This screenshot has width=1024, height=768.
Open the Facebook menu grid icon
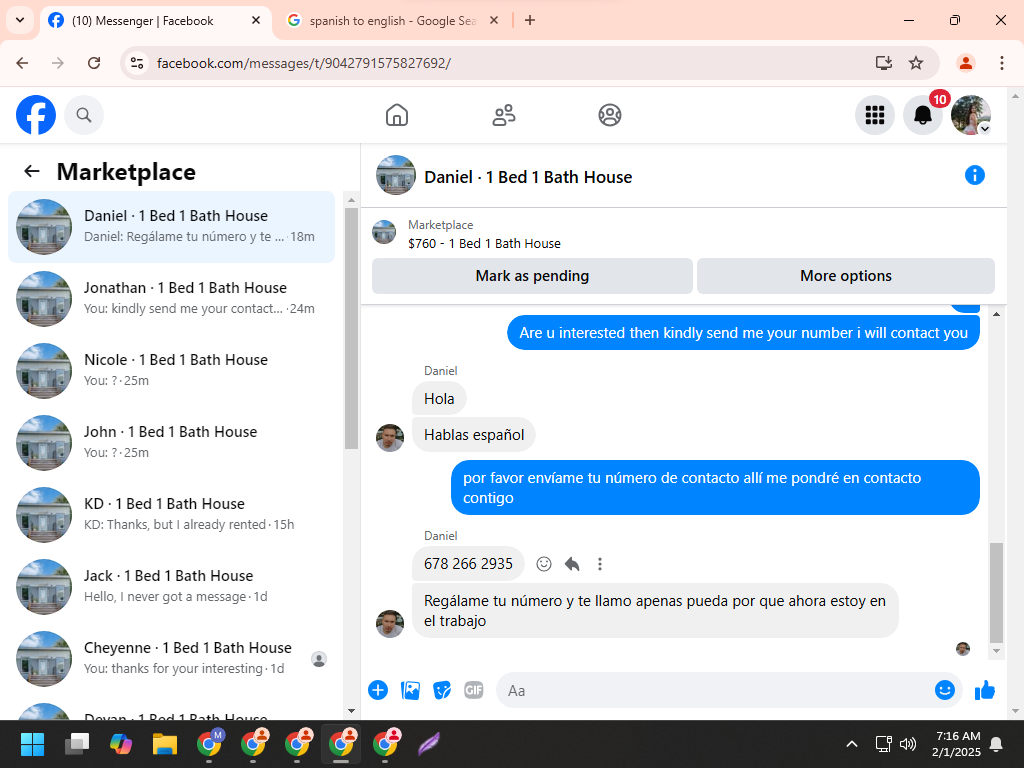point(874,115)
